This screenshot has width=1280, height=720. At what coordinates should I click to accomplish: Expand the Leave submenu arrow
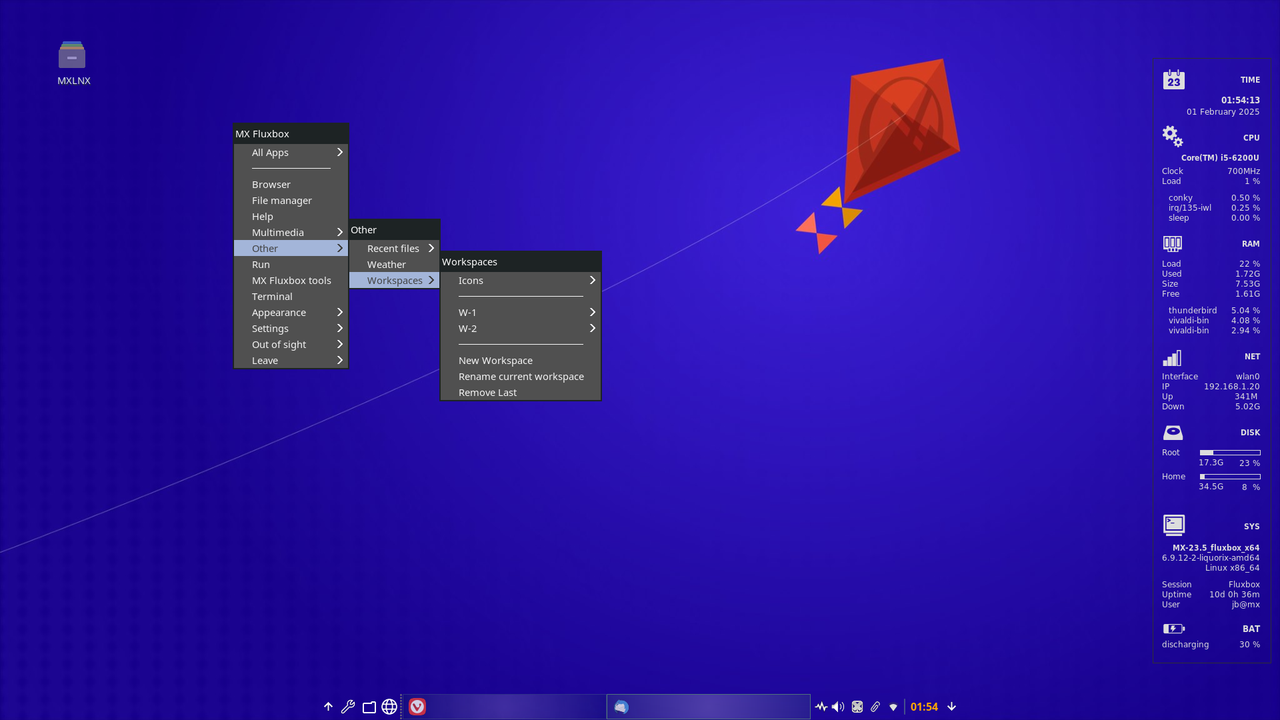click(340, 360)
